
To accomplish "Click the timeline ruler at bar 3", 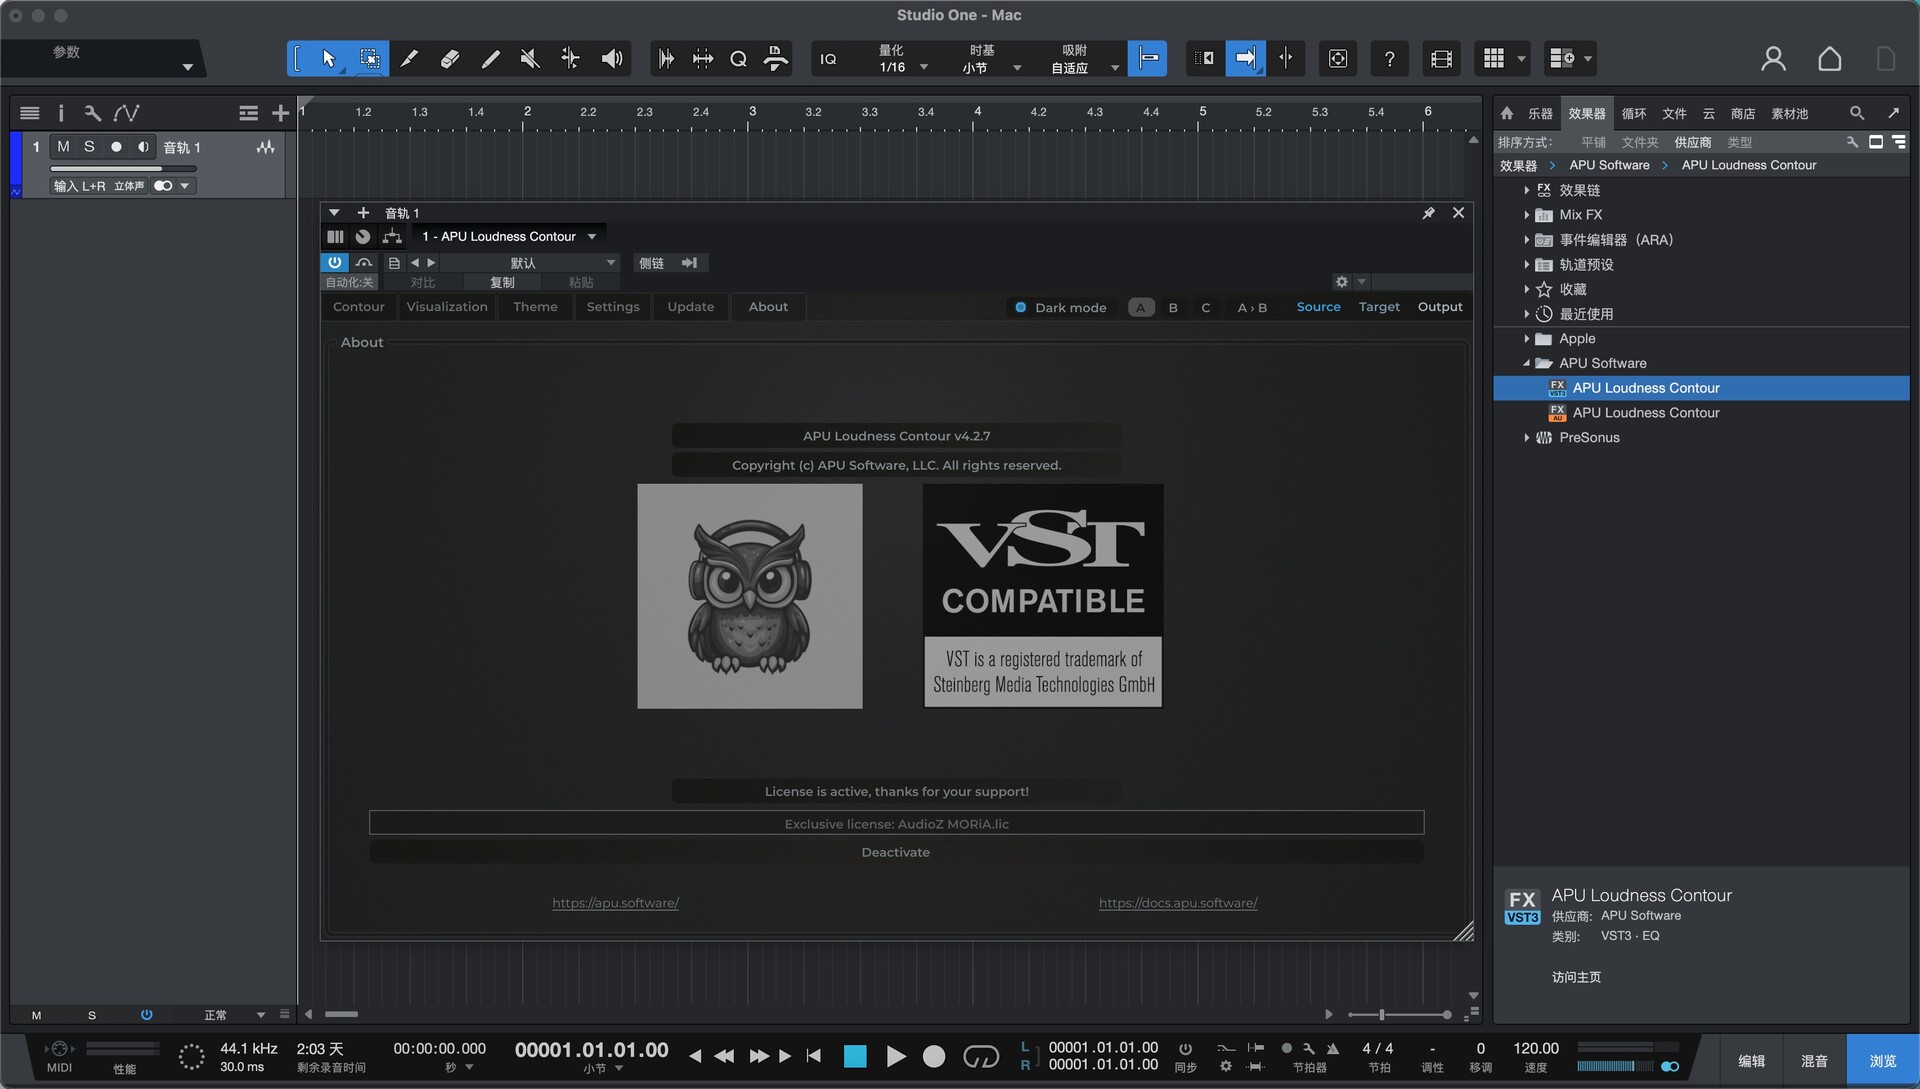I will coord(753,112).
